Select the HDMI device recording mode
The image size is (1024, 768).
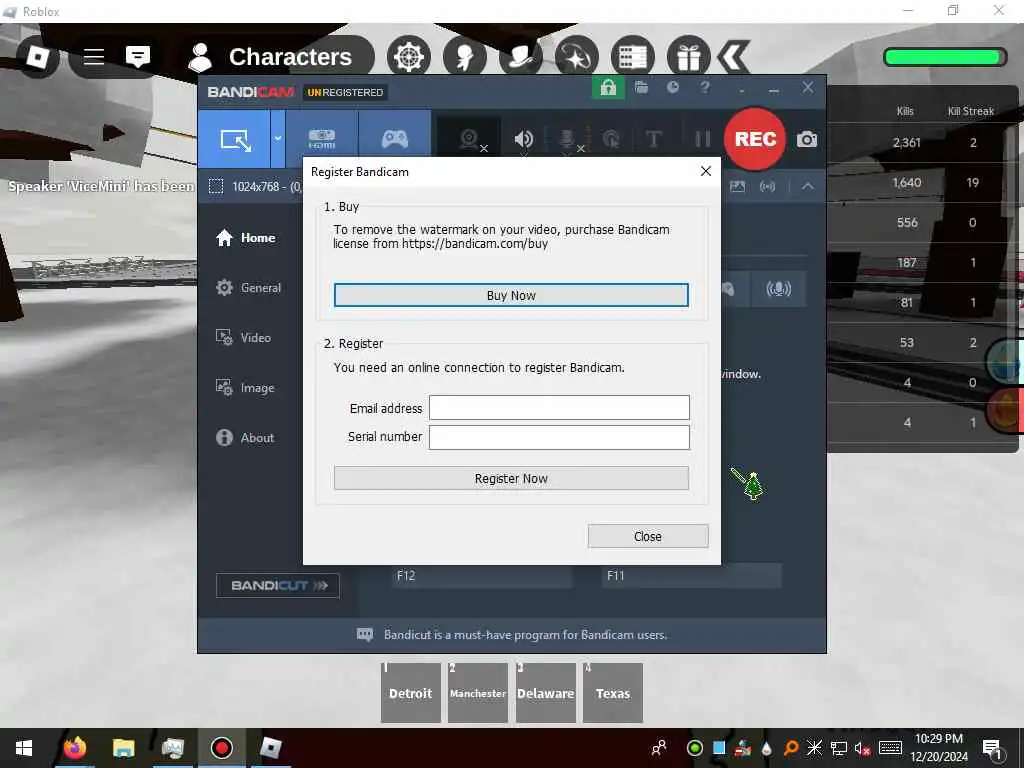(x=321, y=139)
